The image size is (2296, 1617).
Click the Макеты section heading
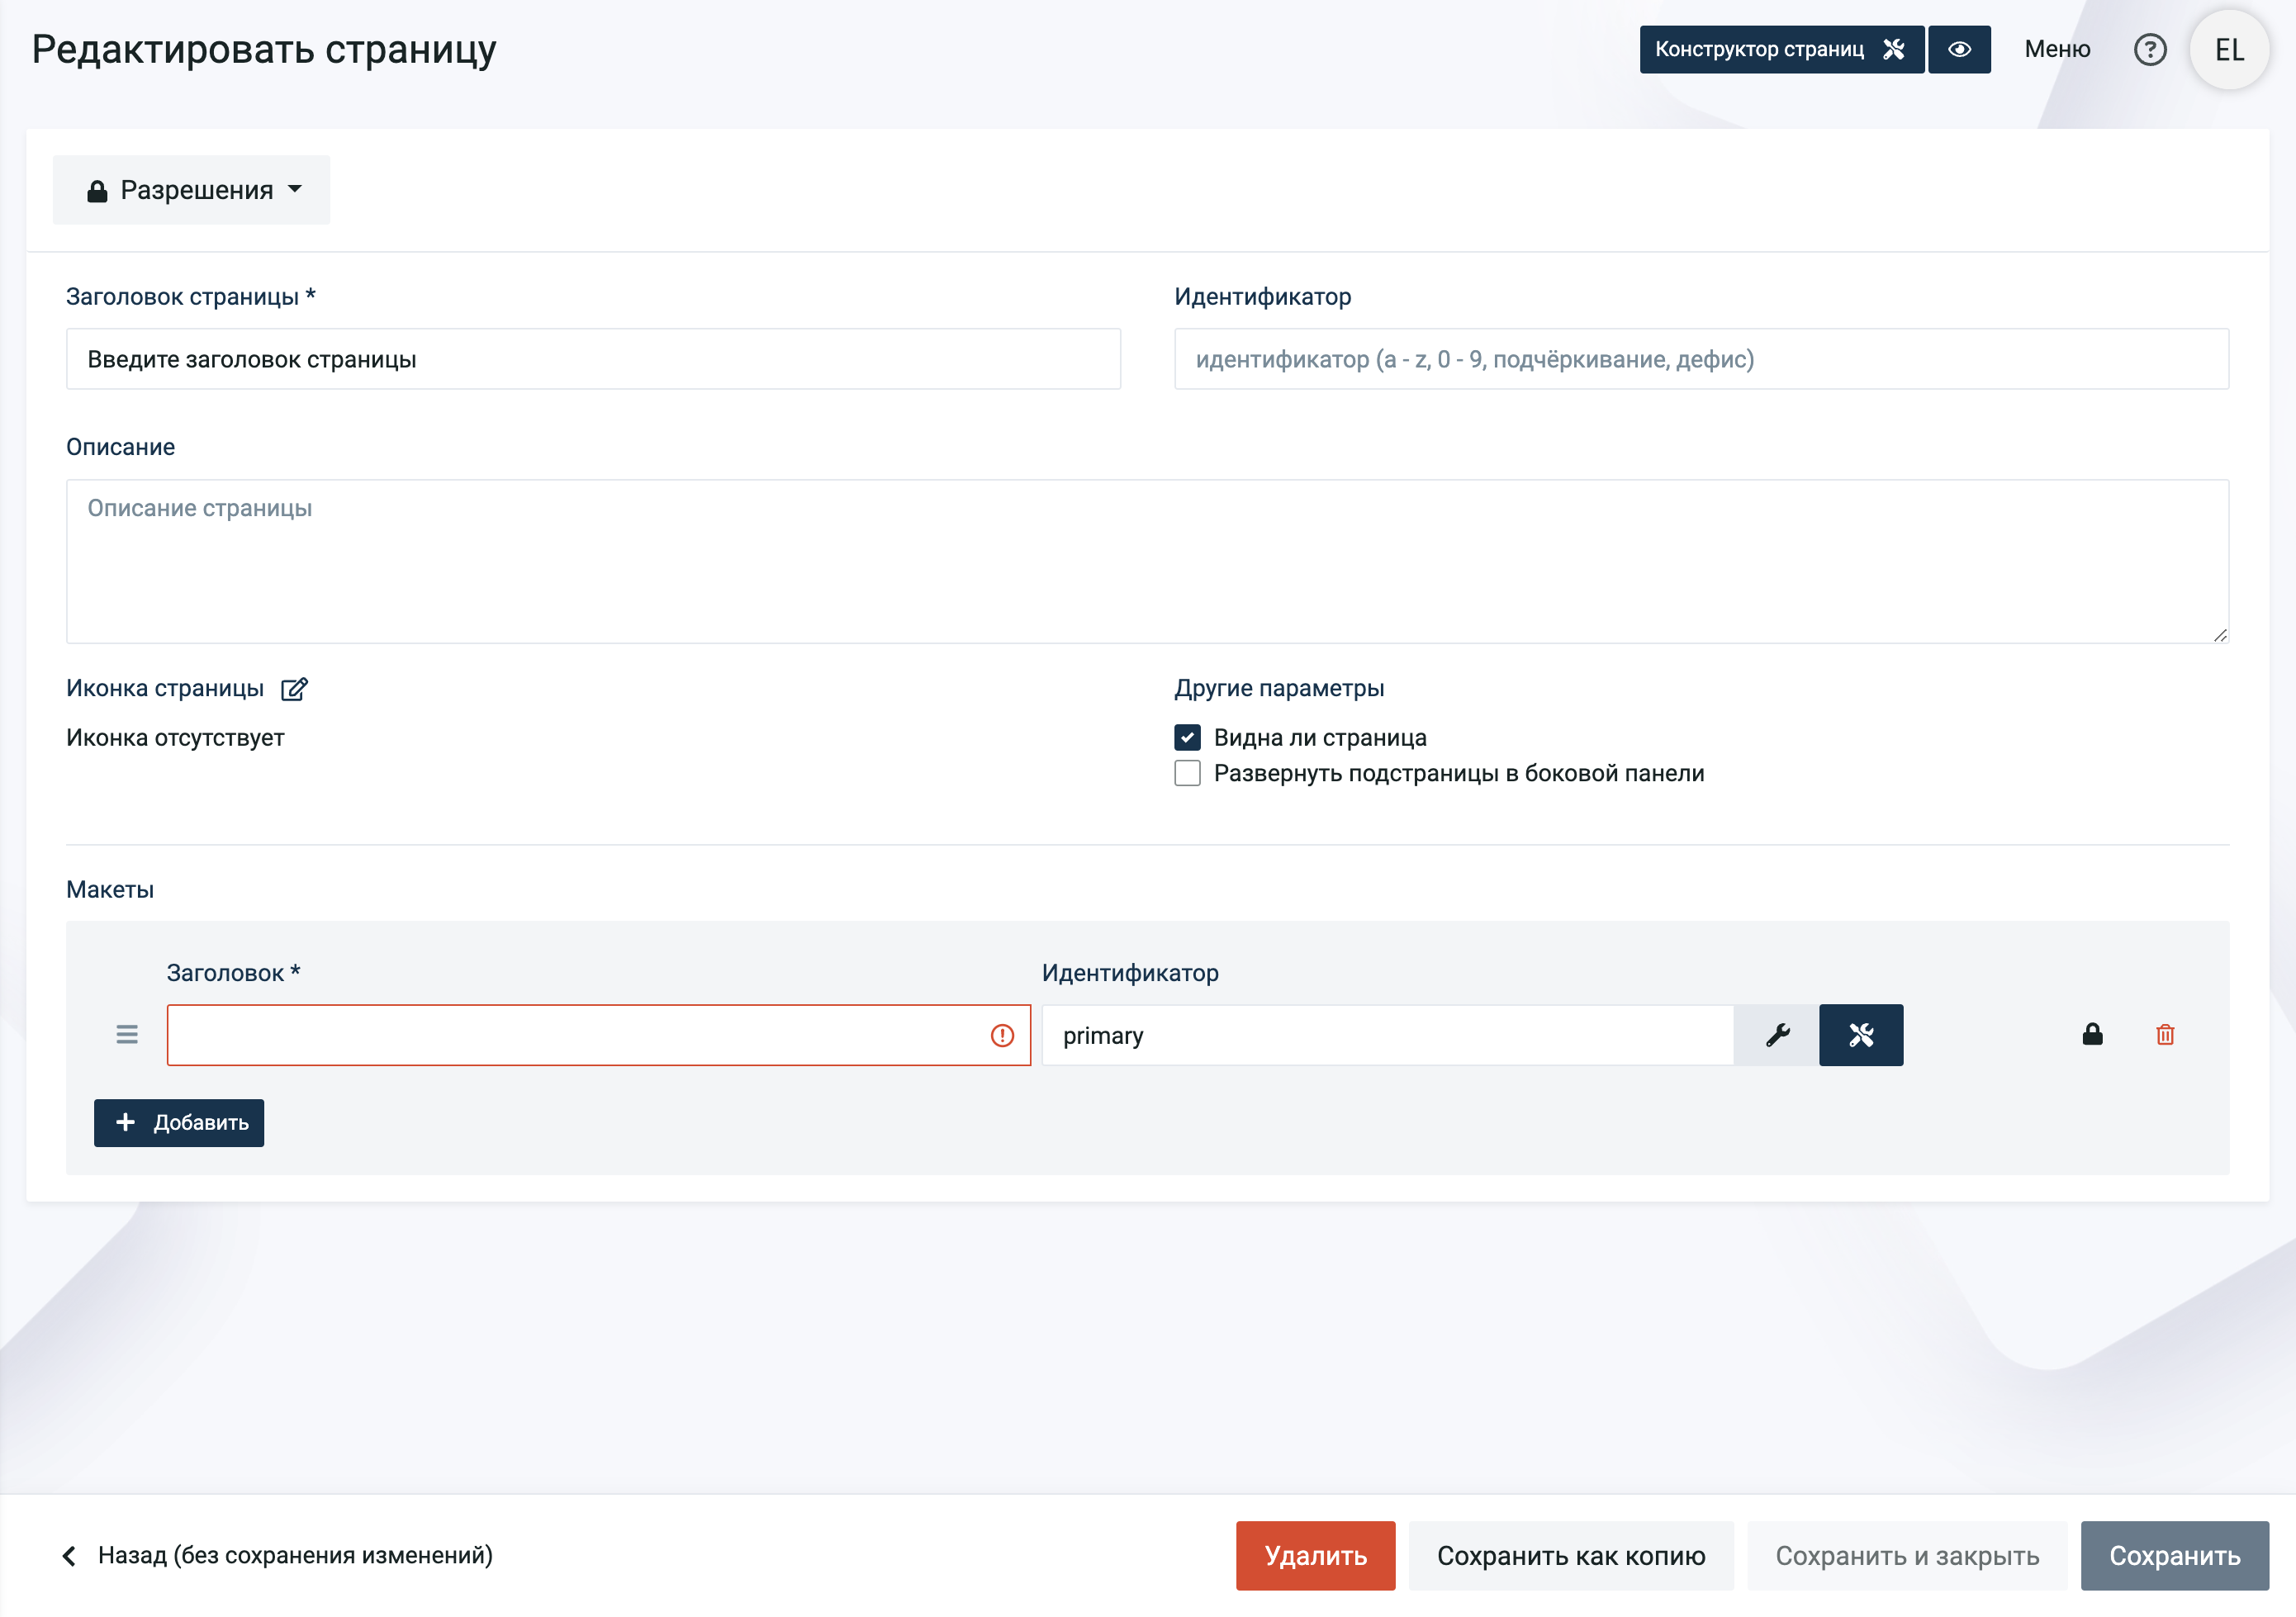click(x=110, y=890)
